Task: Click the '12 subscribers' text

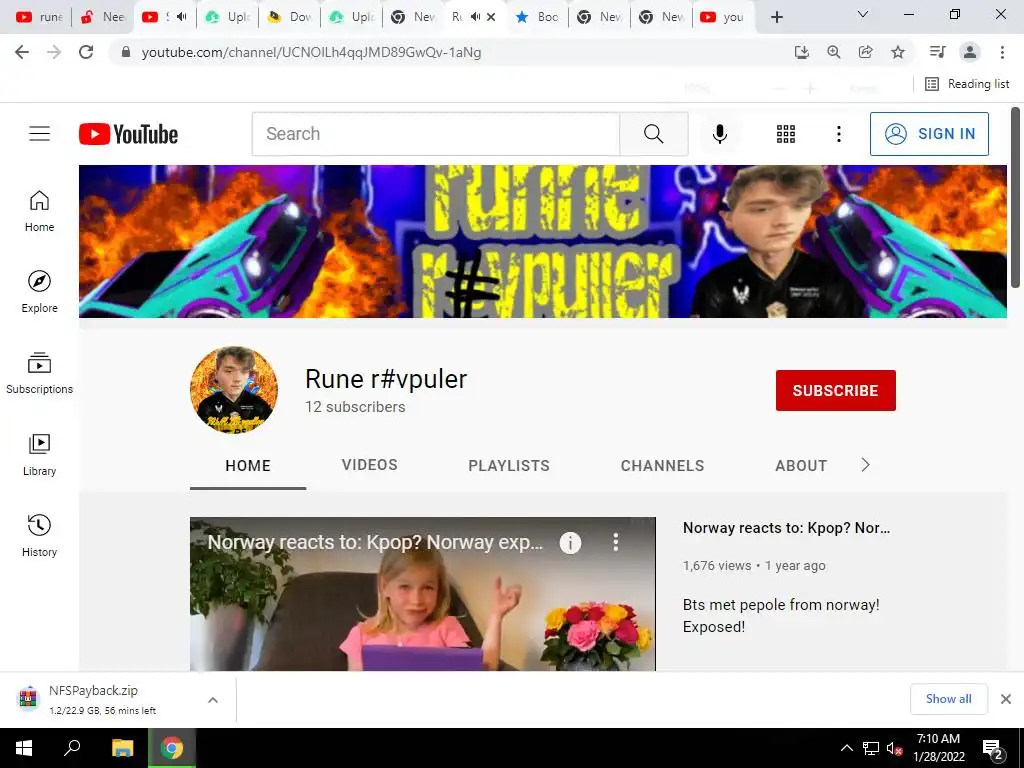Action: (355, 407)
